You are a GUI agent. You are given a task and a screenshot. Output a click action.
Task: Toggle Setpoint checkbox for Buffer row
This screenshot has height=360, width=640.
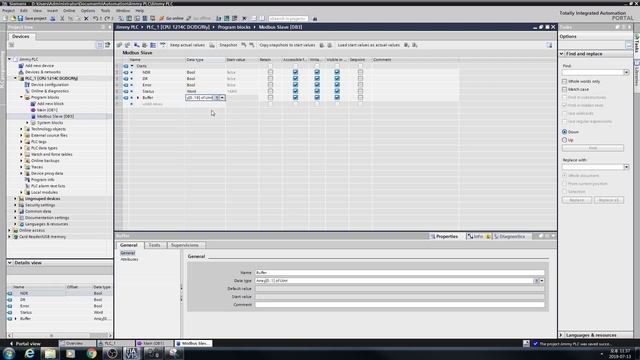(360, 98)
